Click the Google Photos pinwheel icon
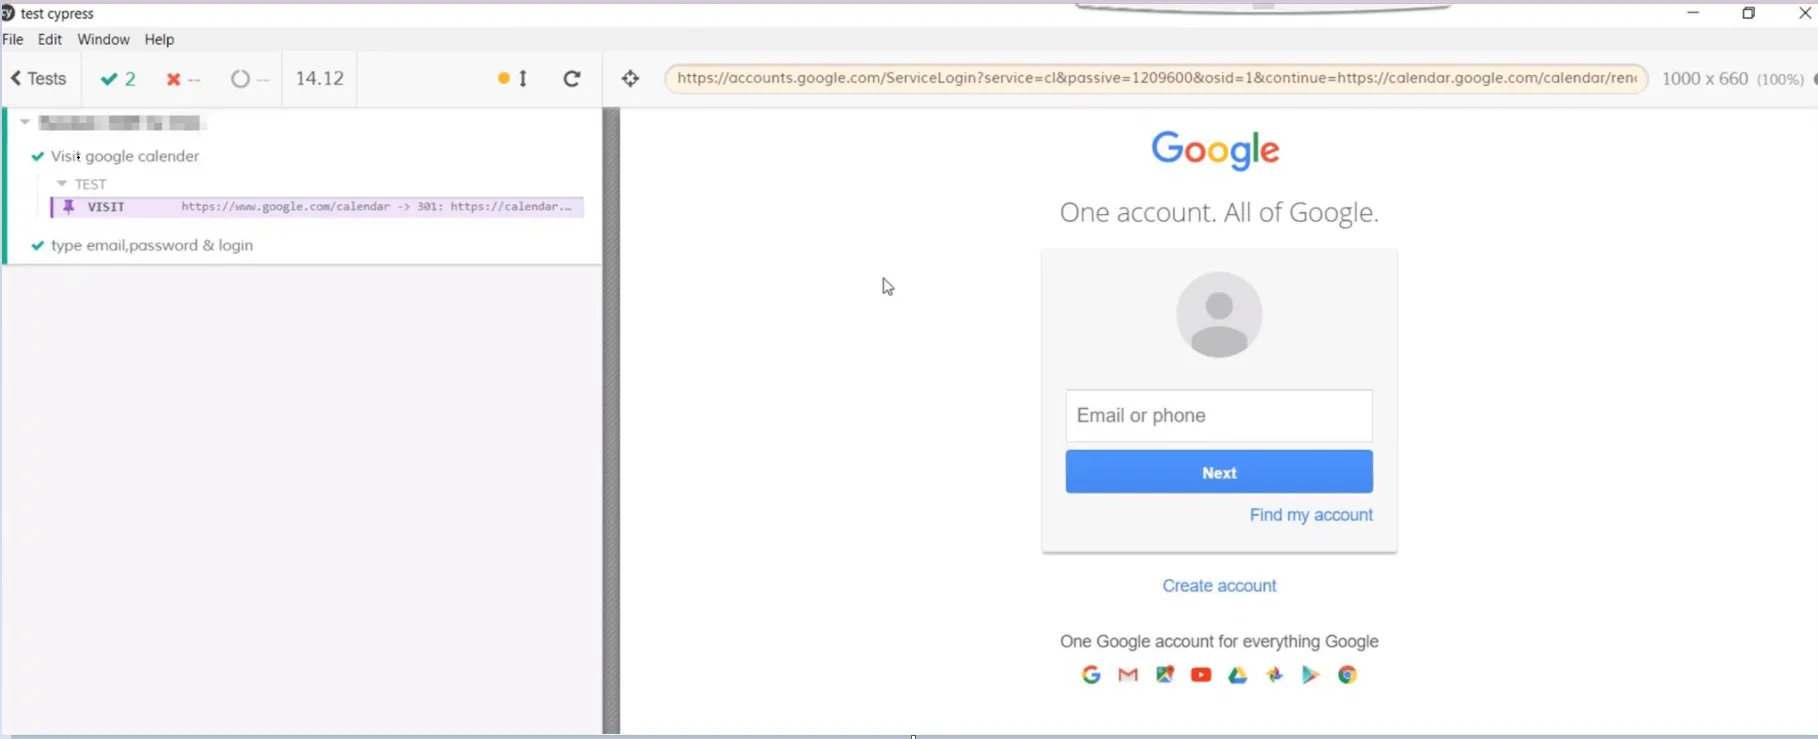Screen dimensions: 1818x739 [x=1274, y=675]
